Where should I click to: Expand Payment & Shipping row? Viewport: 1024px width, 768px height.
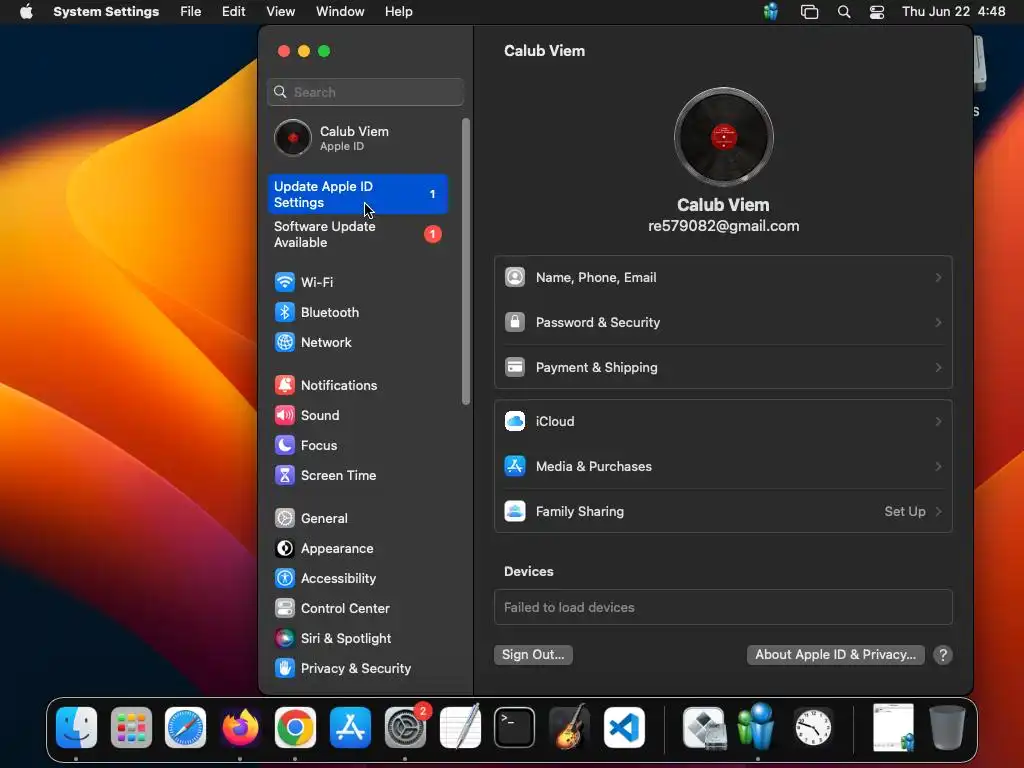click(x=724, y=368)
